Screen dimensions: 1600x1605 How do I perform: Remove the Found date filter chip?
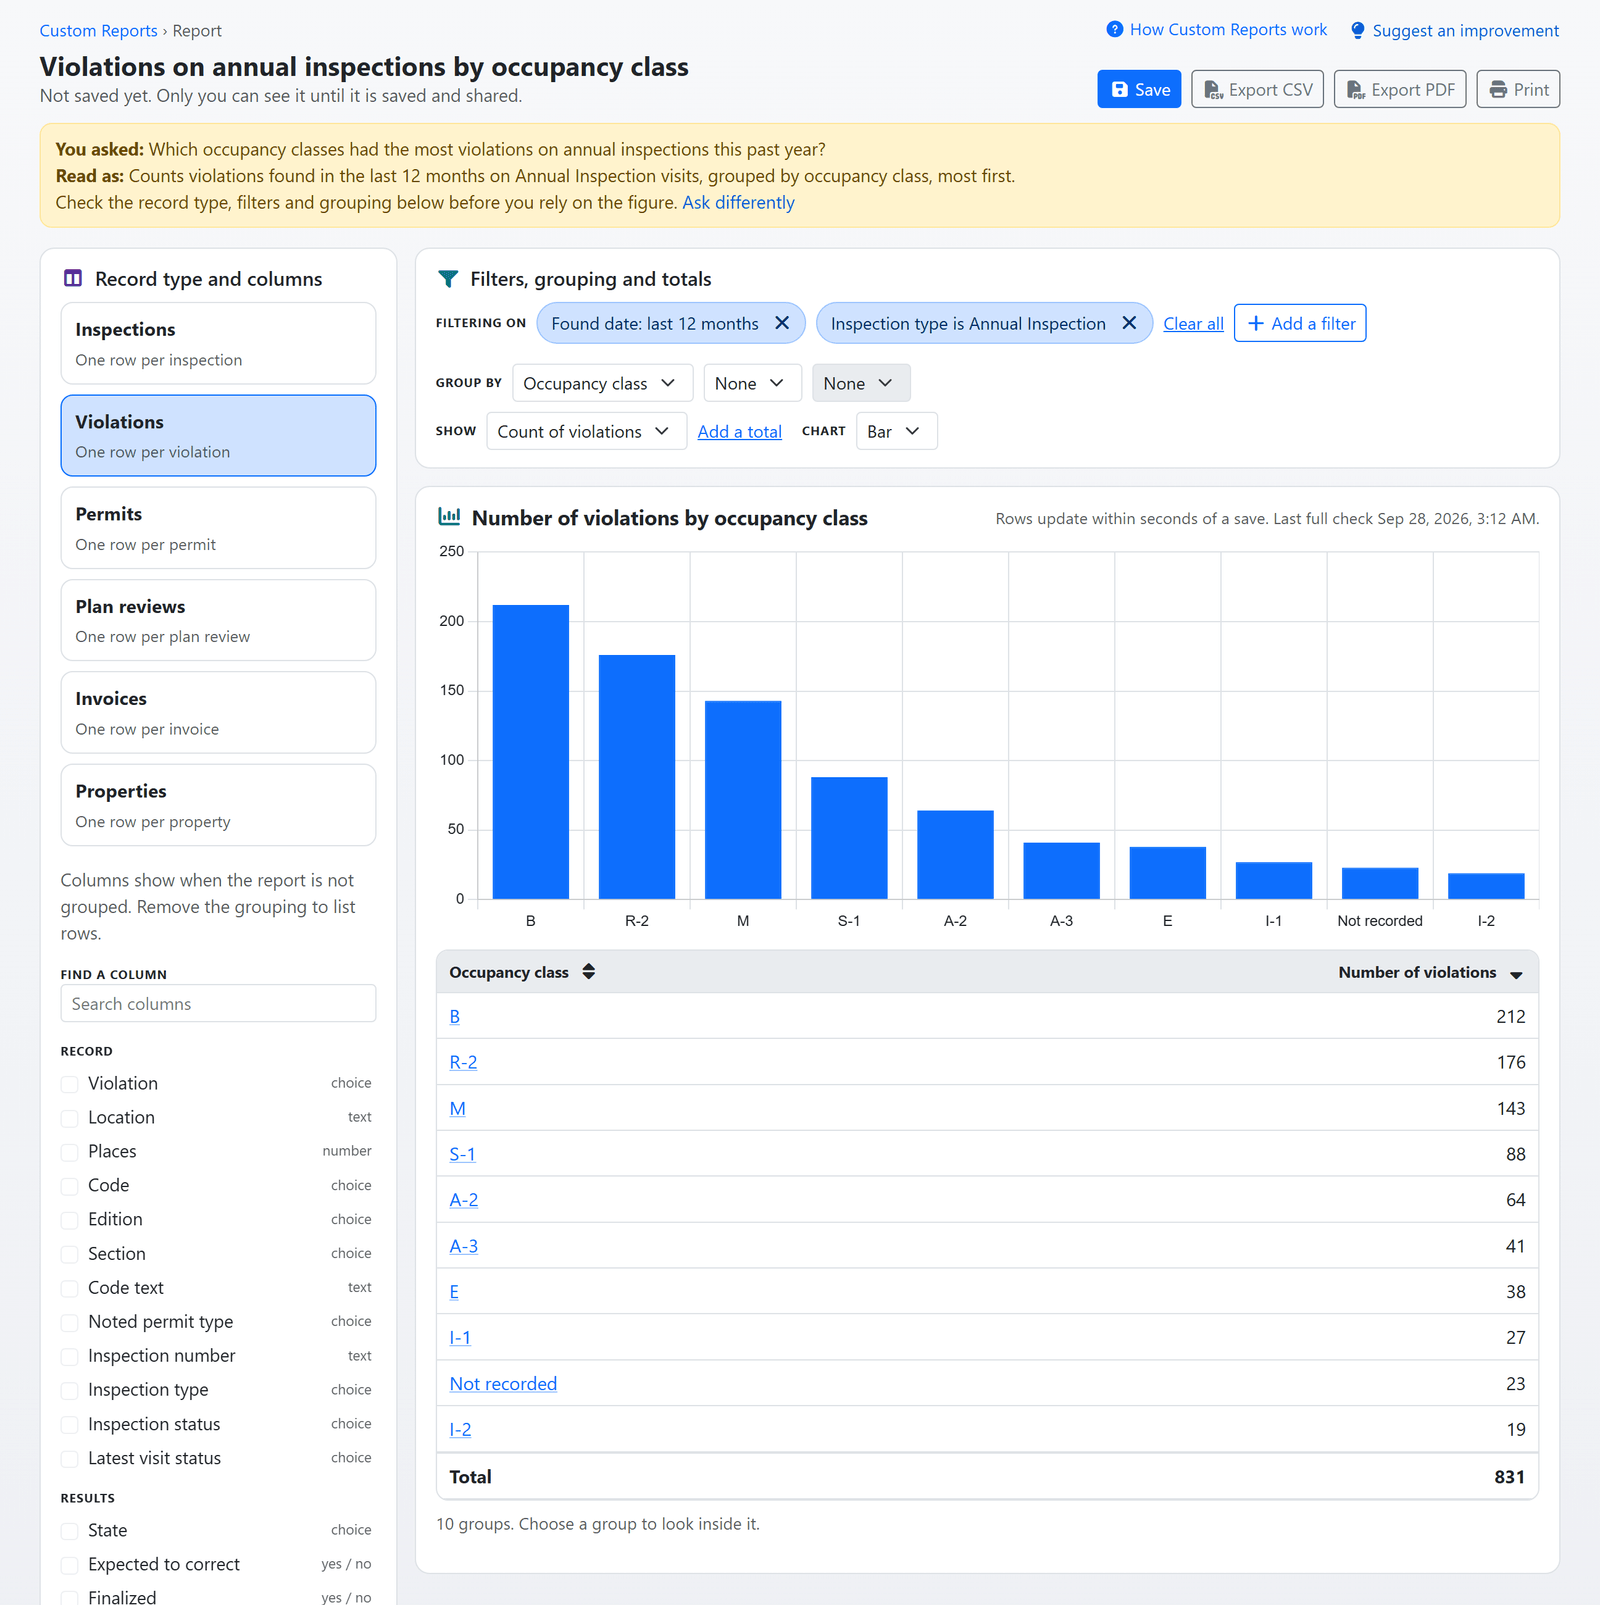(783, 323)
